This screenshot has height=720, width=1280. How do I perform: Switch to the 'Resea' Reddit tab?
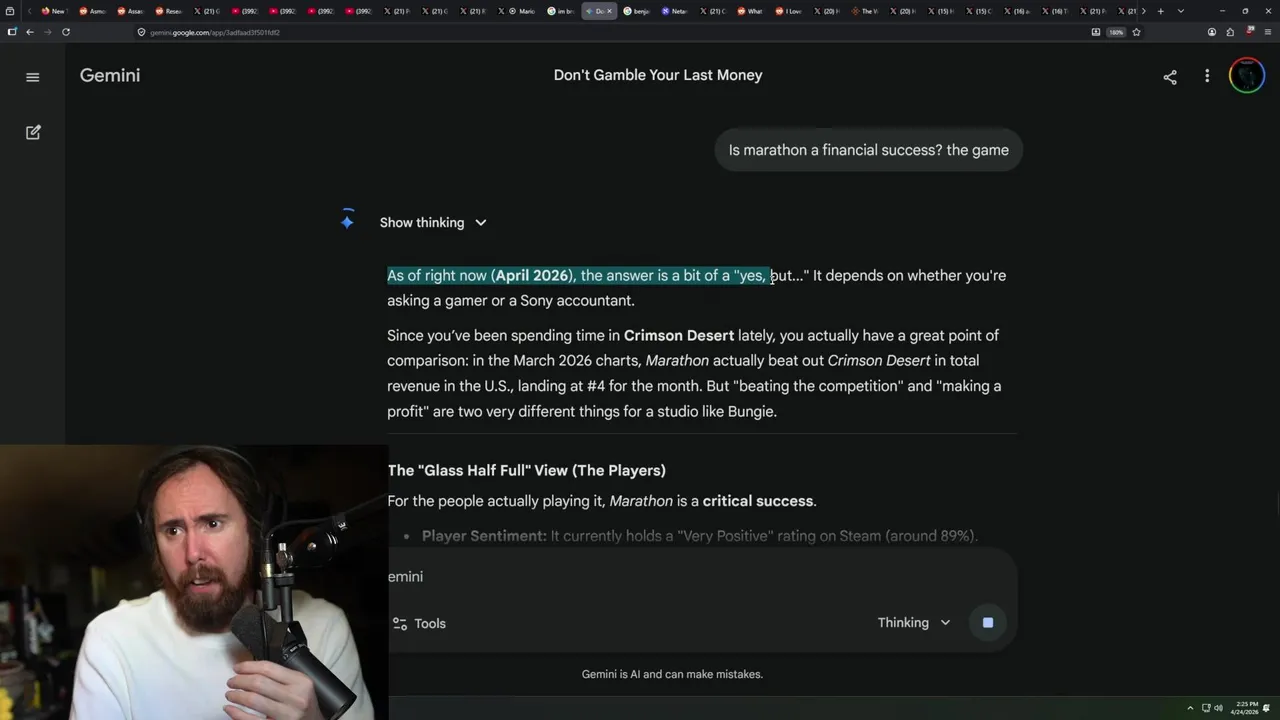pyautogui.click(x=168, y=11)
